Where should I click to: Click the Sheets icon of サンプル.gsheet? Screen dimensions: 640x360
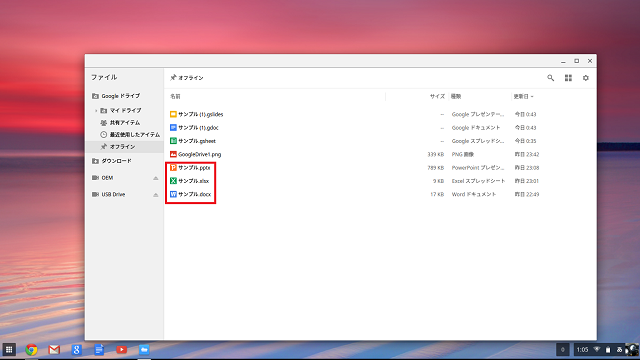[x=173, y=141]
